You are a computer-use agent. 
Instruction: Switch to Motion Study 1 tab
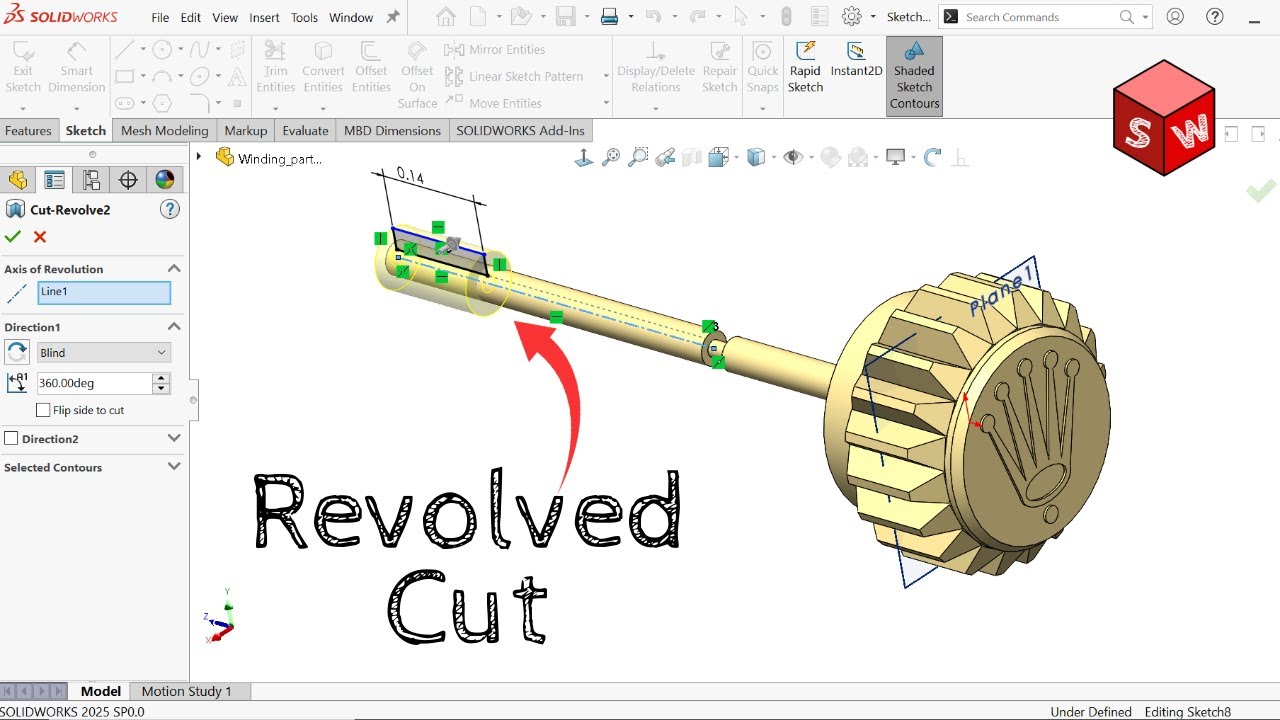186,691
